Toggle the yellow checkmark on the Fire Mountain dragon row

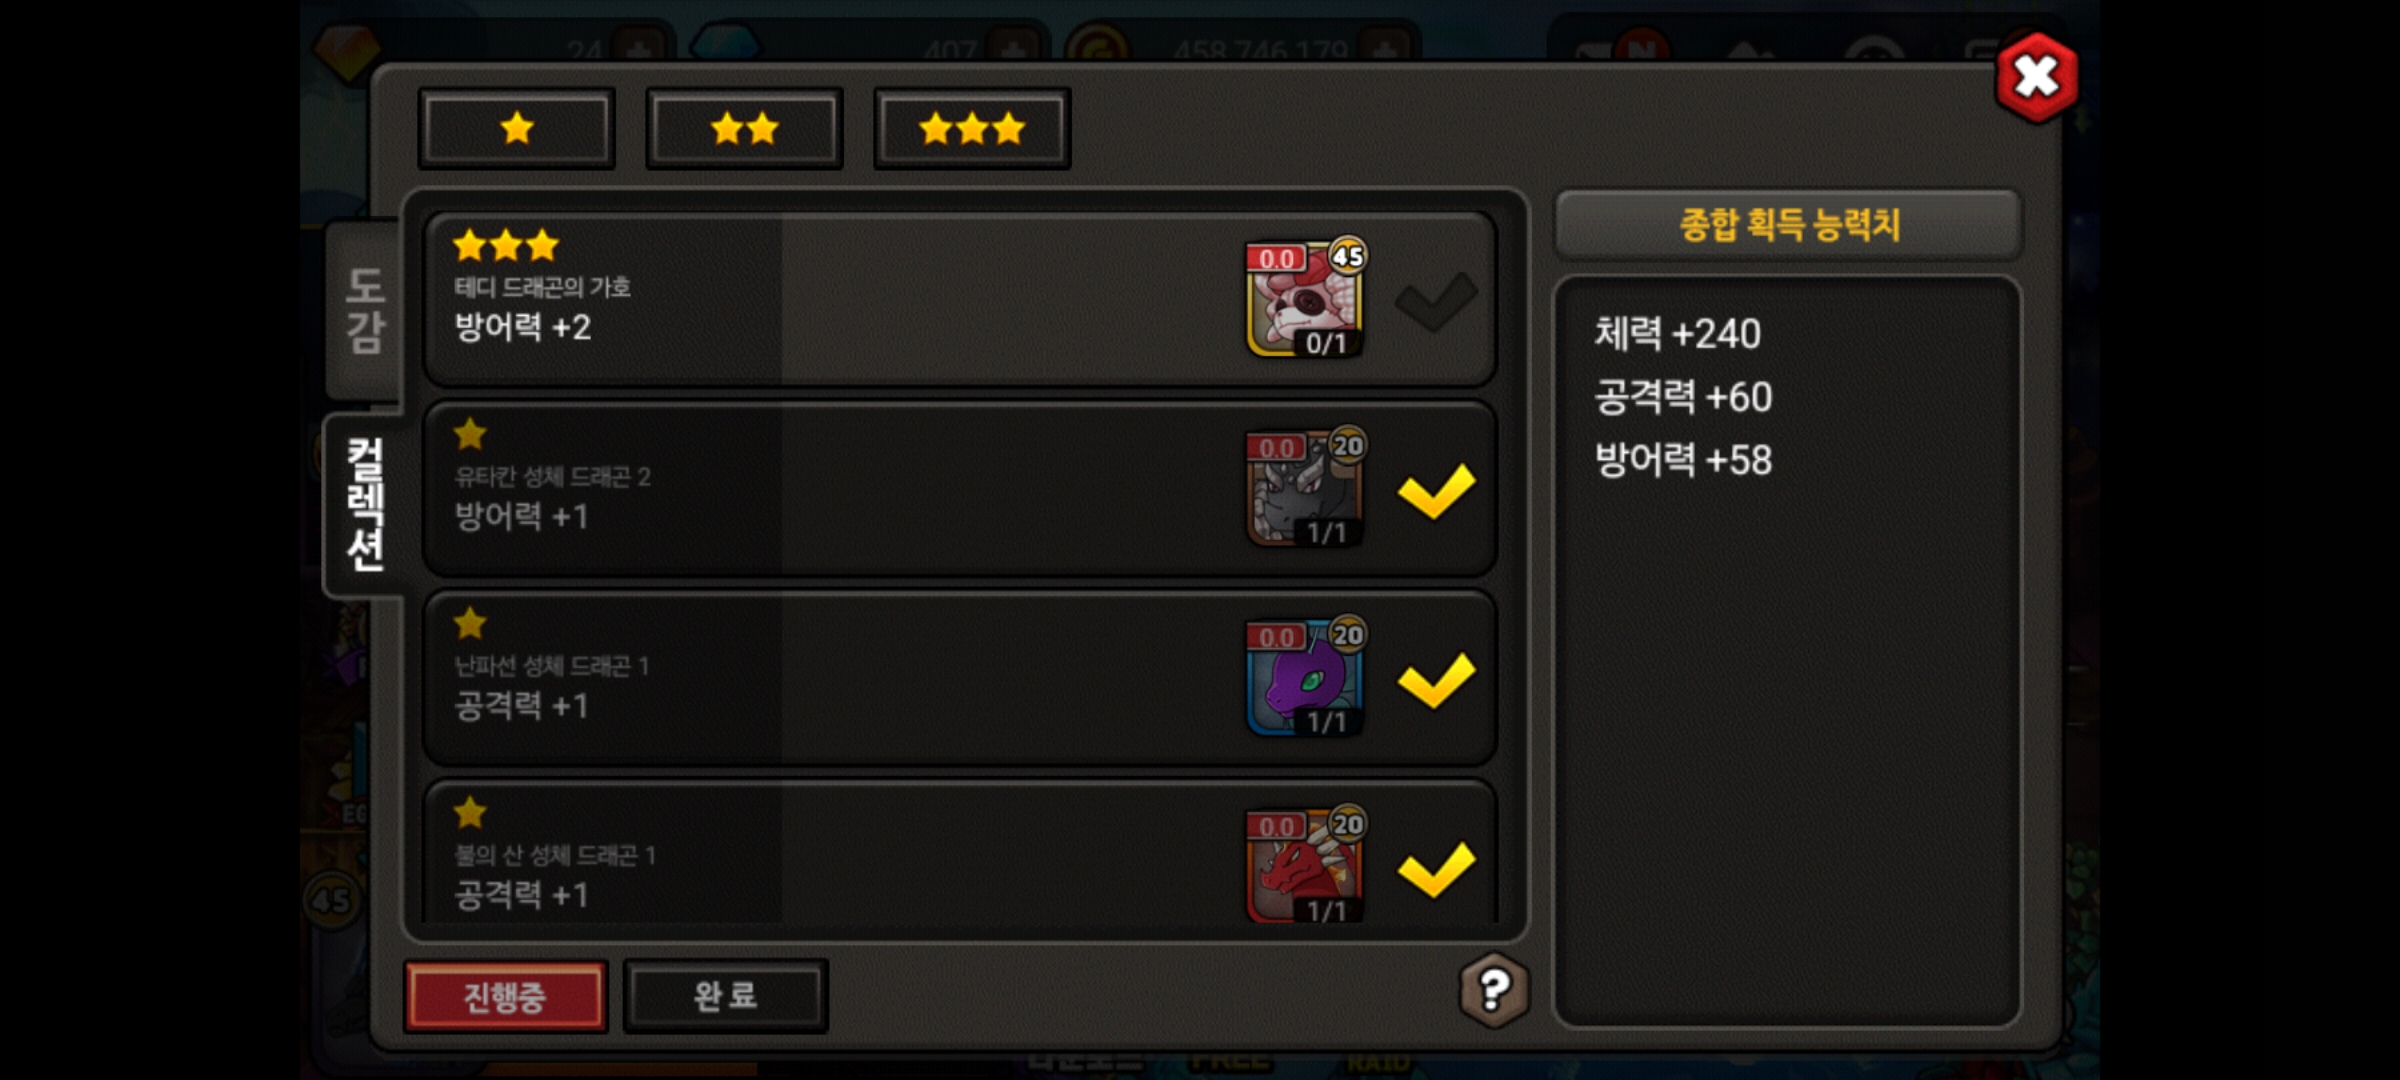point(1436,869)
